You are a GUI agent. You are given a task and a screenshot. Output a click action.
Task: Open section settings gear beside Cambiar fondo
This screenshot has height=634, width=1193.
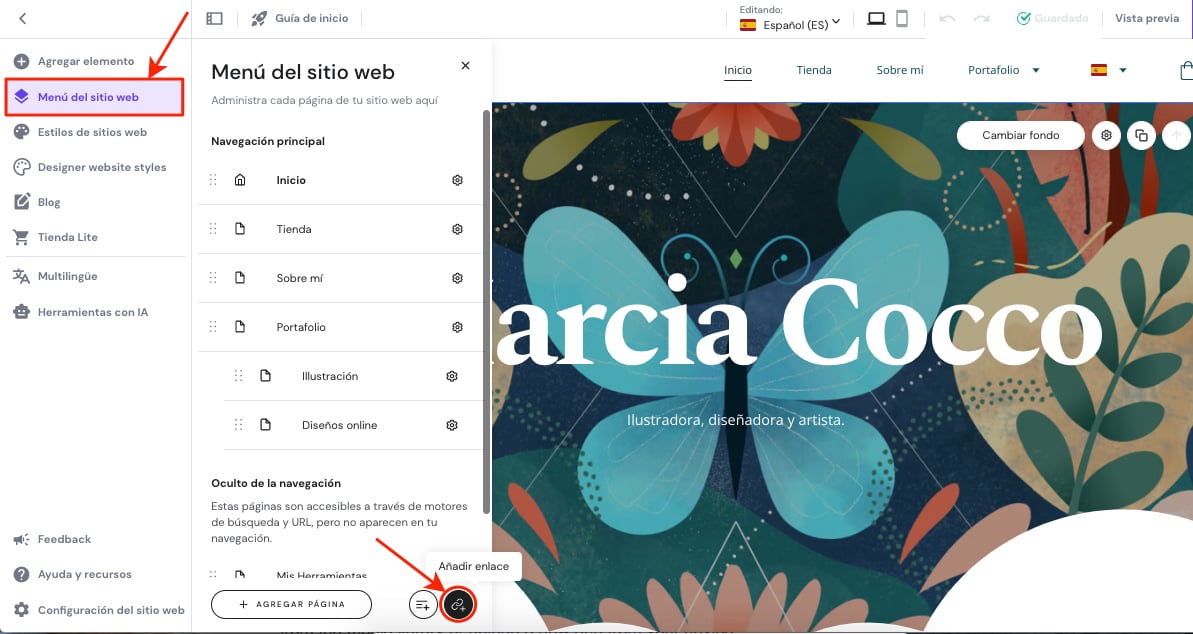coord(1106,135)
